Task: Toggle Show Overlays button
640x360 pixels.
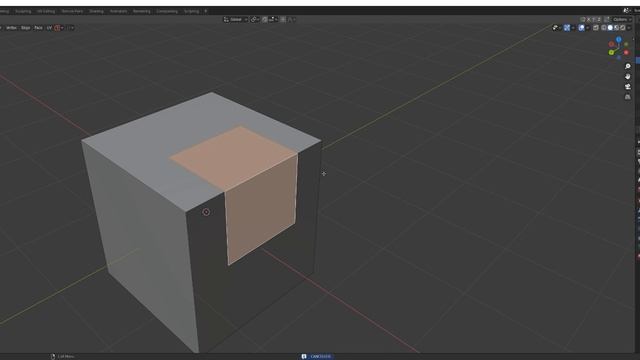Action: click(582, 28)
